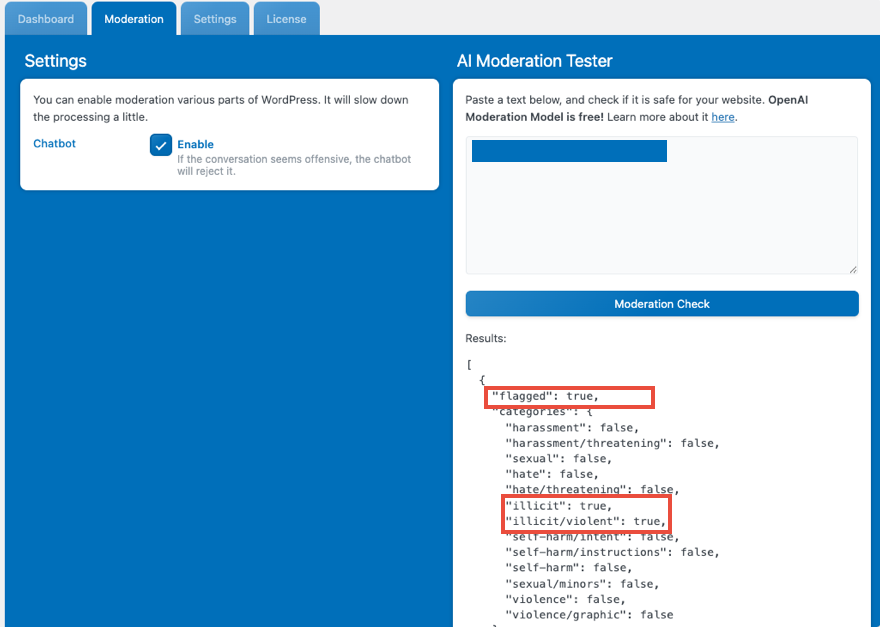Click the Chatbot setting label
880x627 pixels.
54,143
